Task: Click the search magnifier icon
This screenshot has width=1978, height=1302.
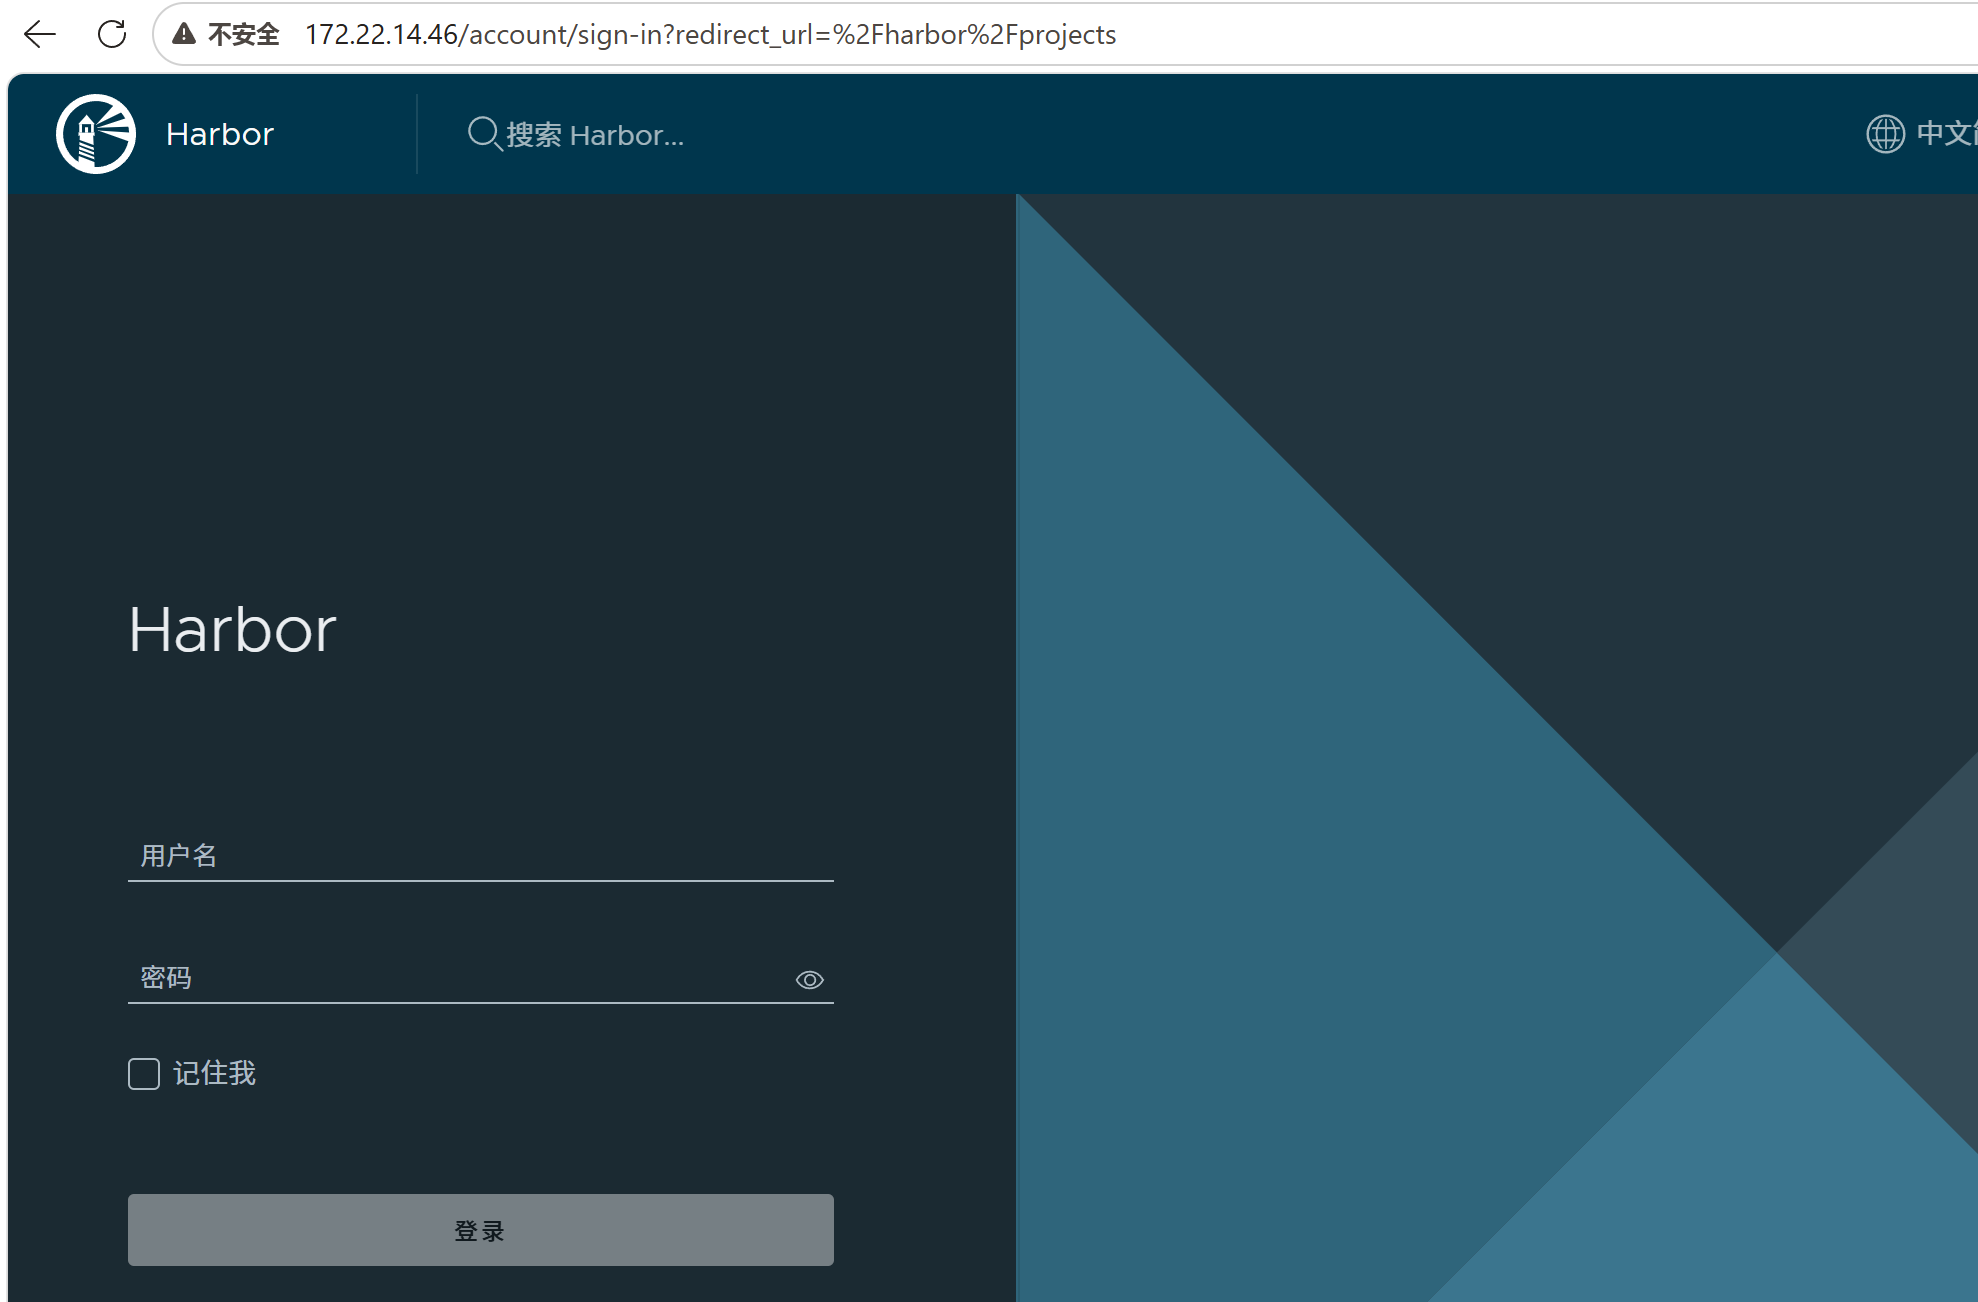Action: pos(484,134)
